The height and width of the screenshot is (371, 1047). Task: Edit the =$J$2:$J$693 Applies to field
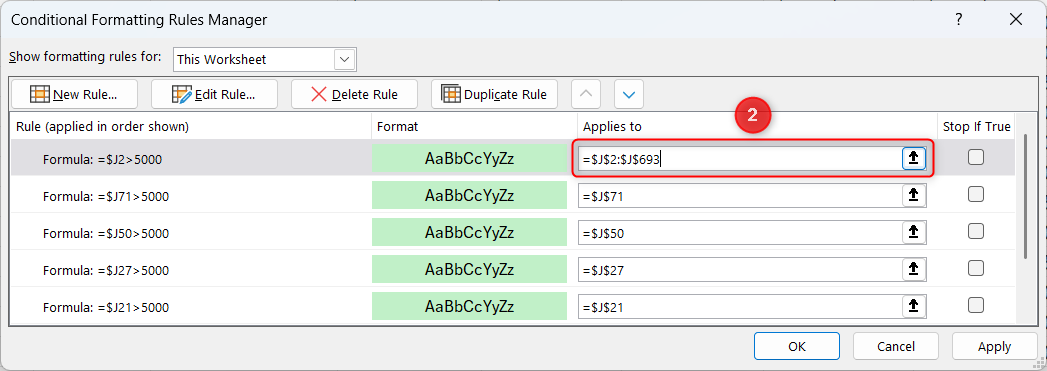[x=740, y=159]
